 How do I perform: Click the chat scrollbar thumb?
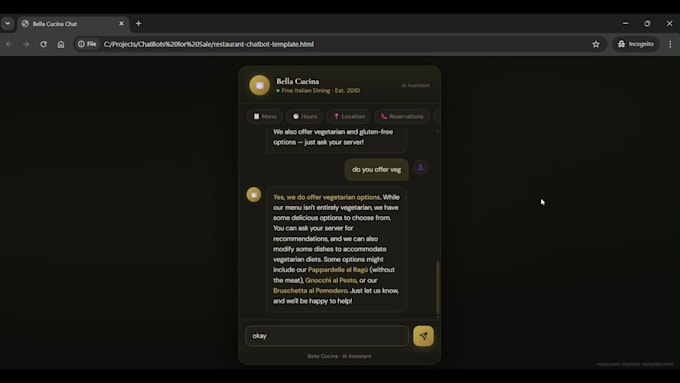point(437,287)
